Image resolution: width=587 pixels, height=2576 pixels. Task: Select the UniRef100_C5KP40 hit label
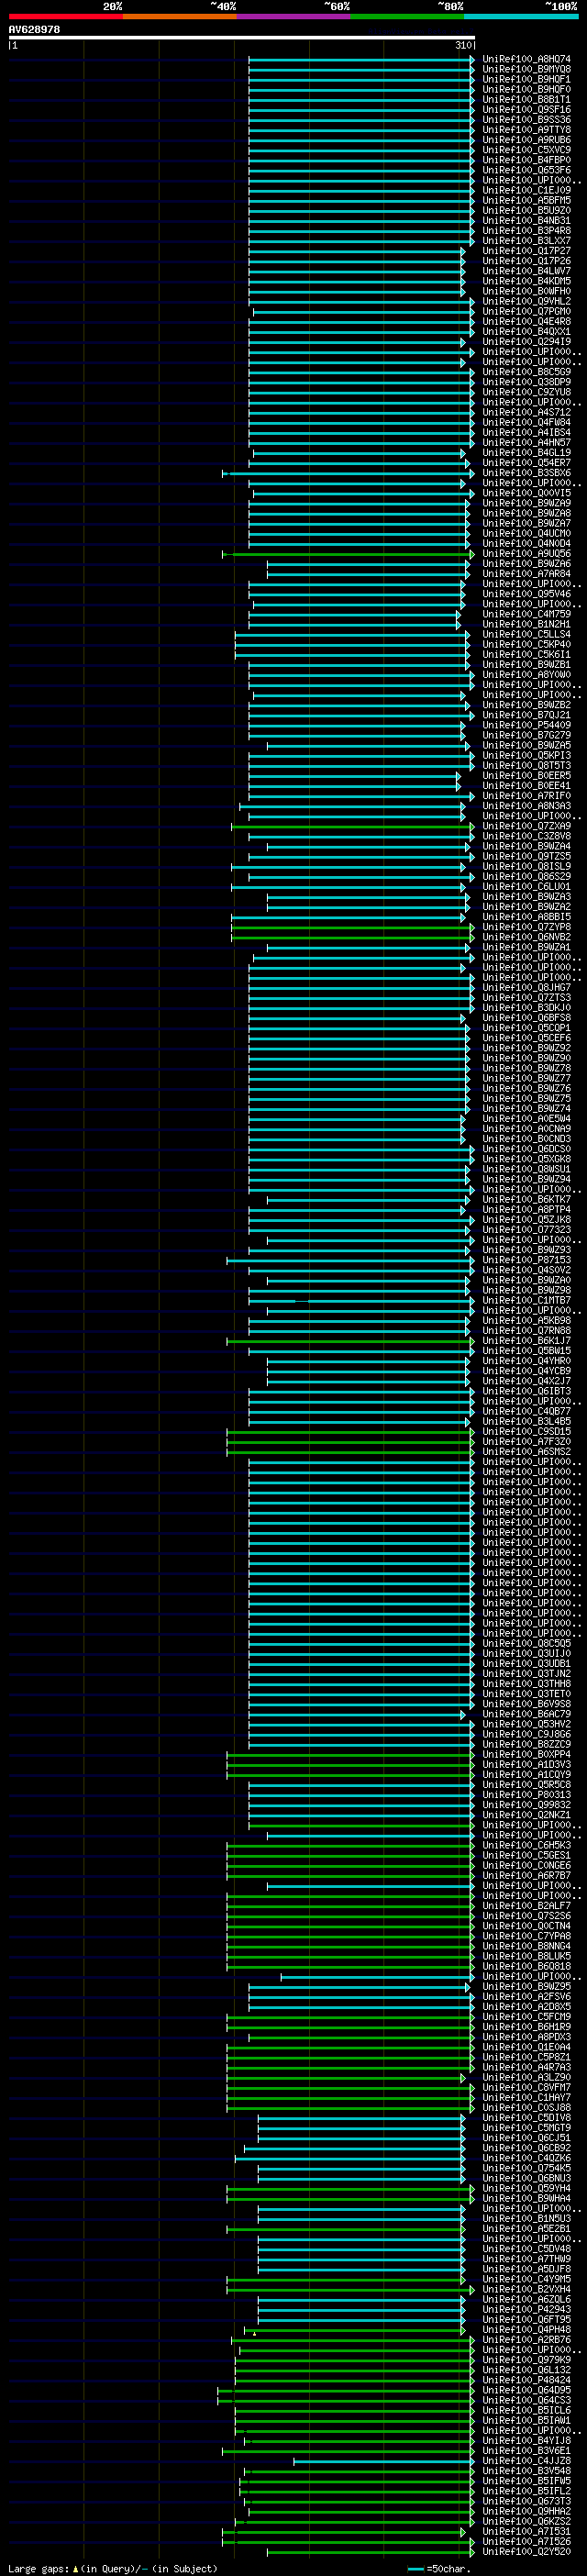[527, 644]
